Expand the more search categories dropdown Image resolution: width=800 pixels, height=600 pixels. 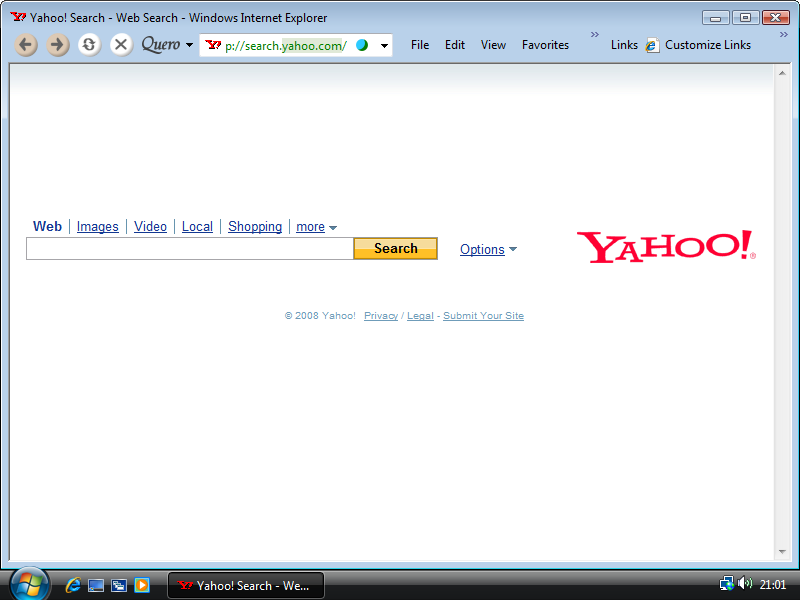[316, 227]
